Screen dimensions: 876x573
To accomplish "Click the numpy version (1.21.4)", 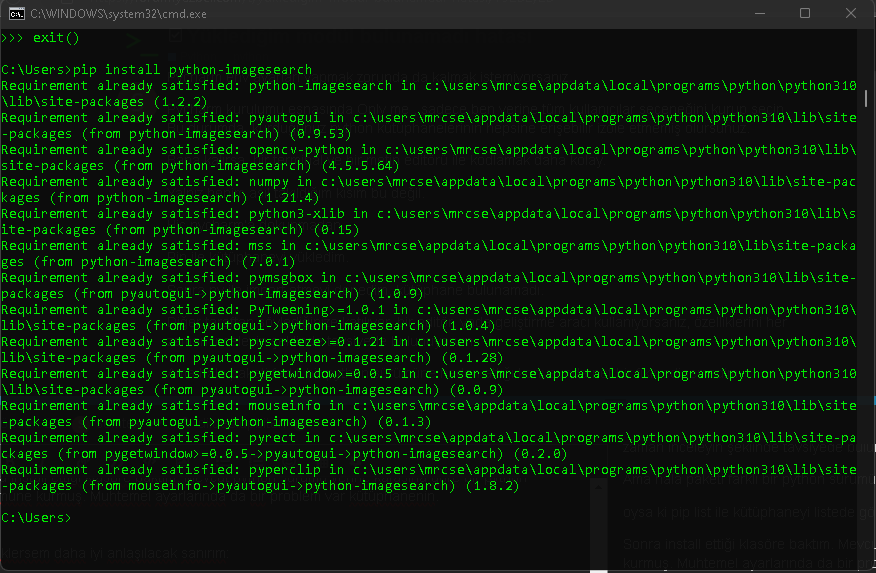I will [288, 198].
